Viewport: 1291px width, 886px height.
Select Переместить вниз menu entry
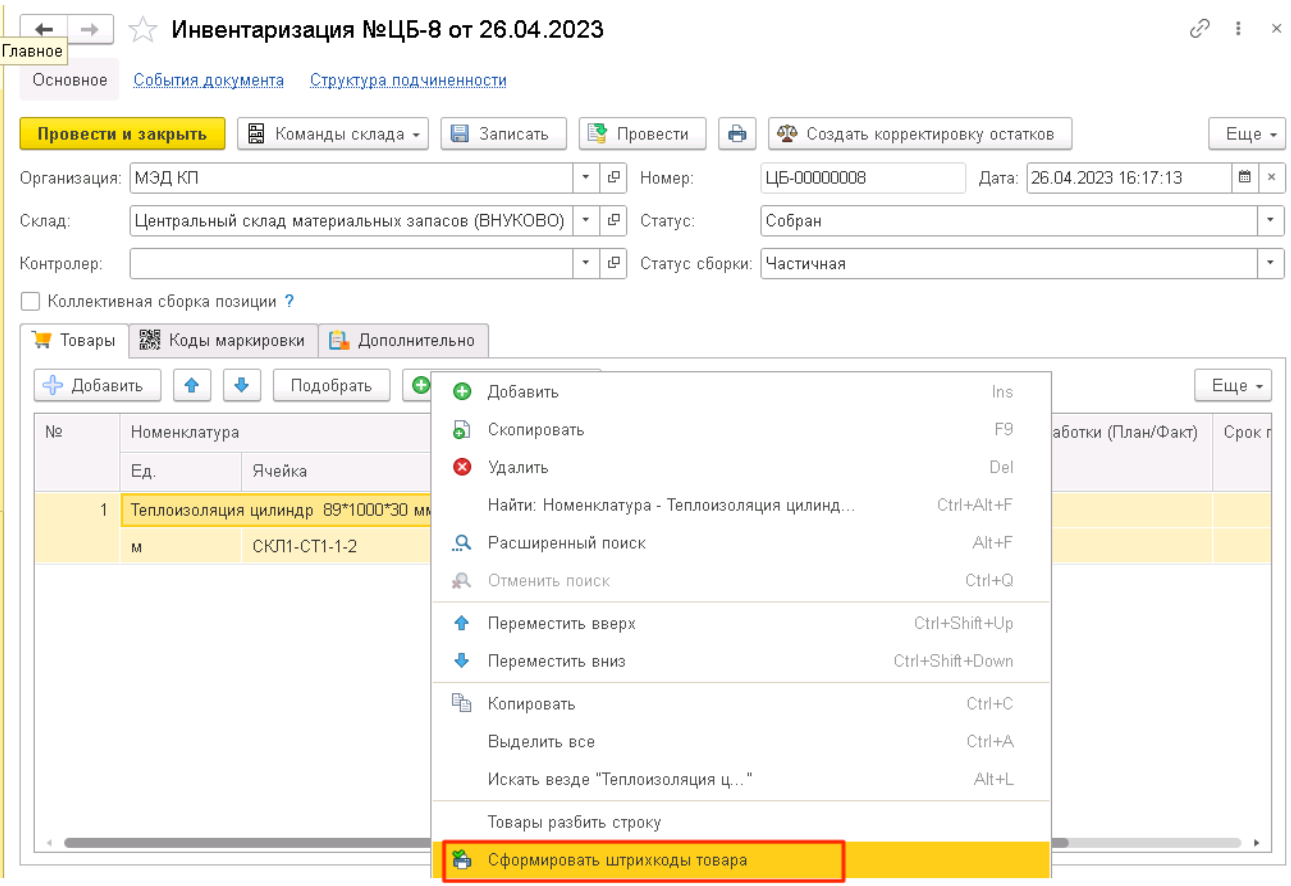pos(741,661)
